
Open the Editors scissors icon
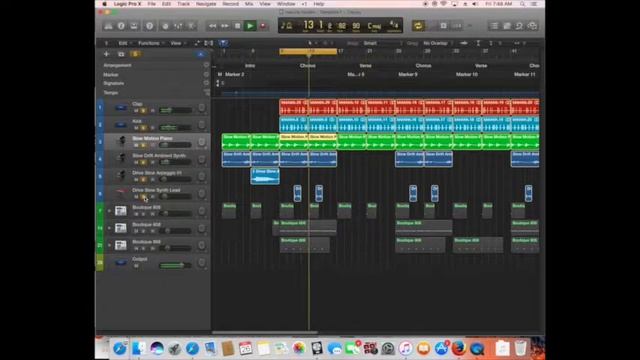pos(191,26)
